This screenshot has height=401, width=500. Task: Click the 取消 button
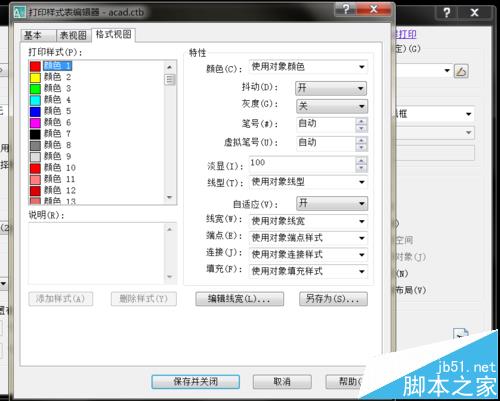282,382
